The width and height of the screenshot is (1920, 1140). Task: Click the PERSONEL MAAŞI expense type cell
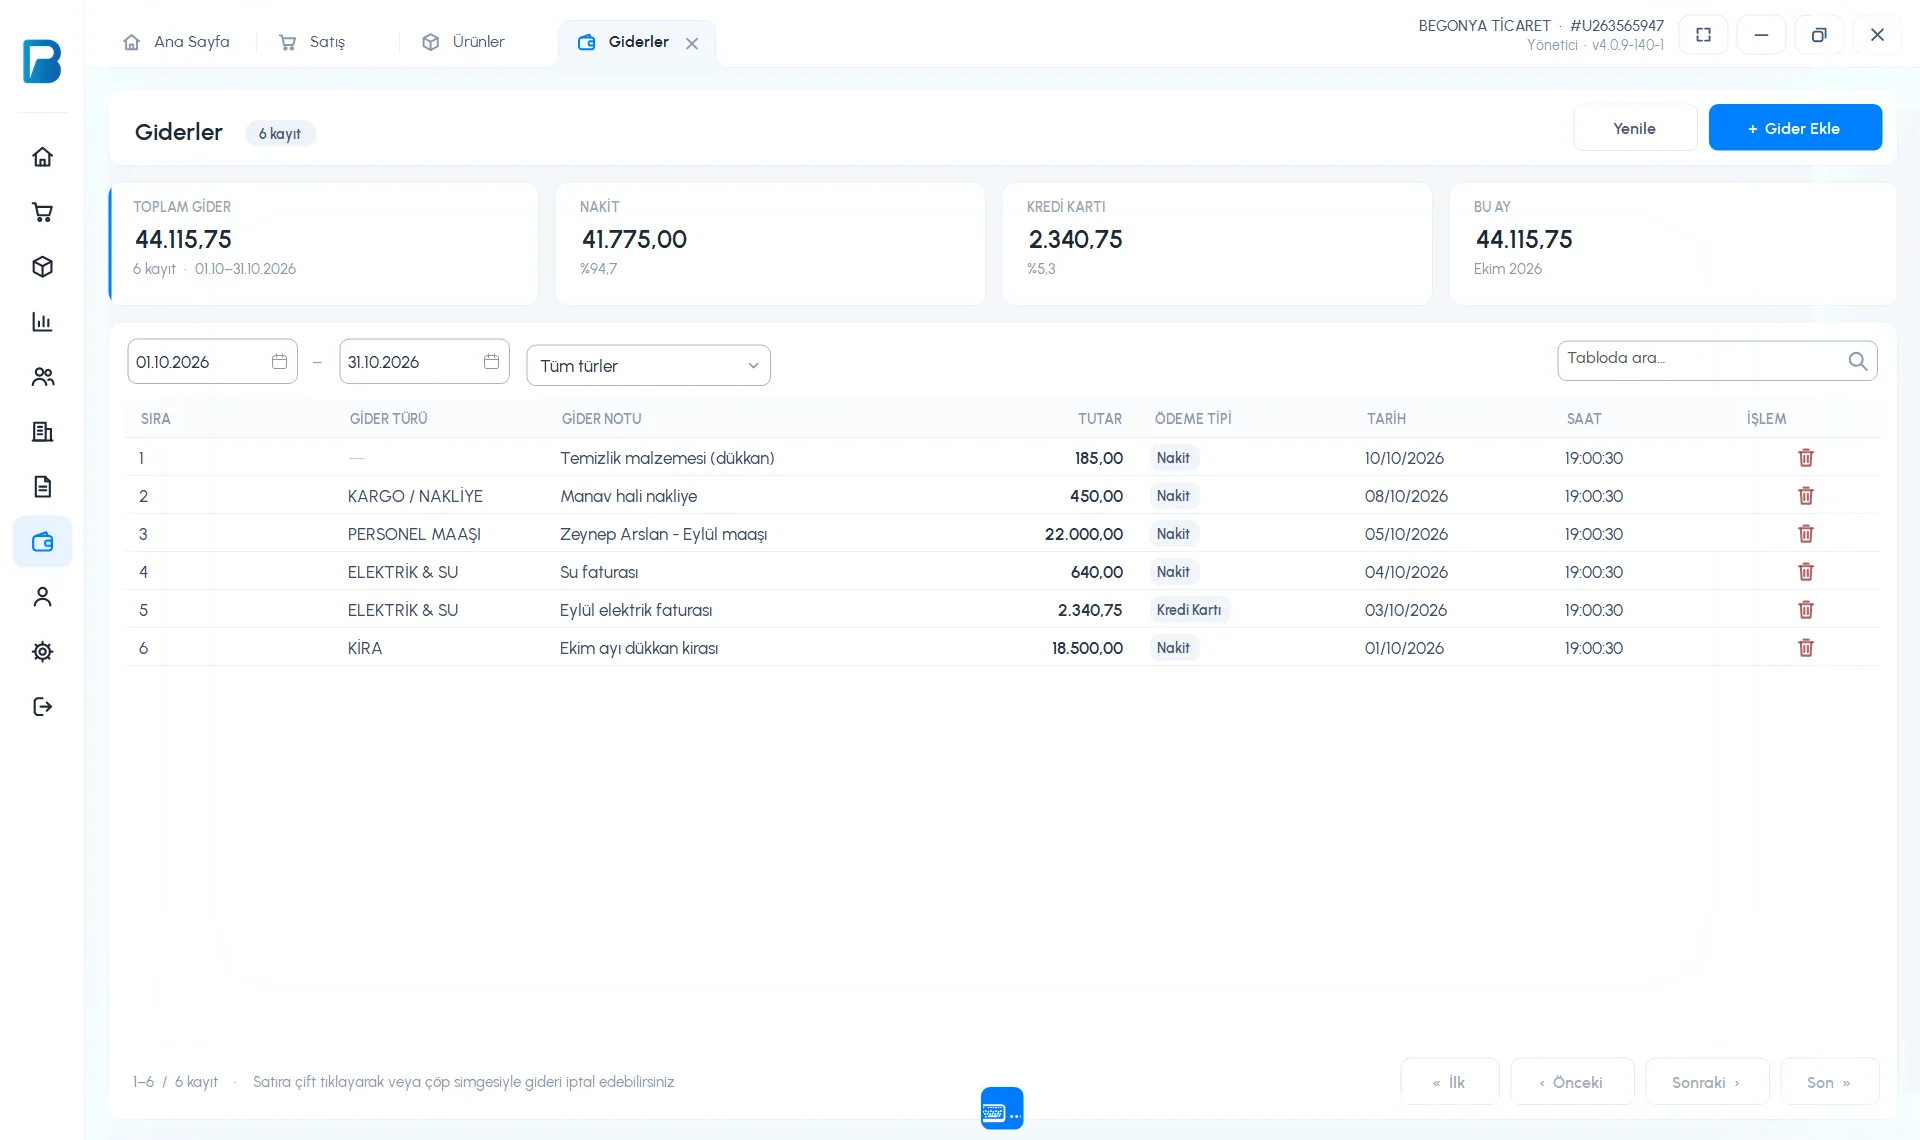point(414,534)
